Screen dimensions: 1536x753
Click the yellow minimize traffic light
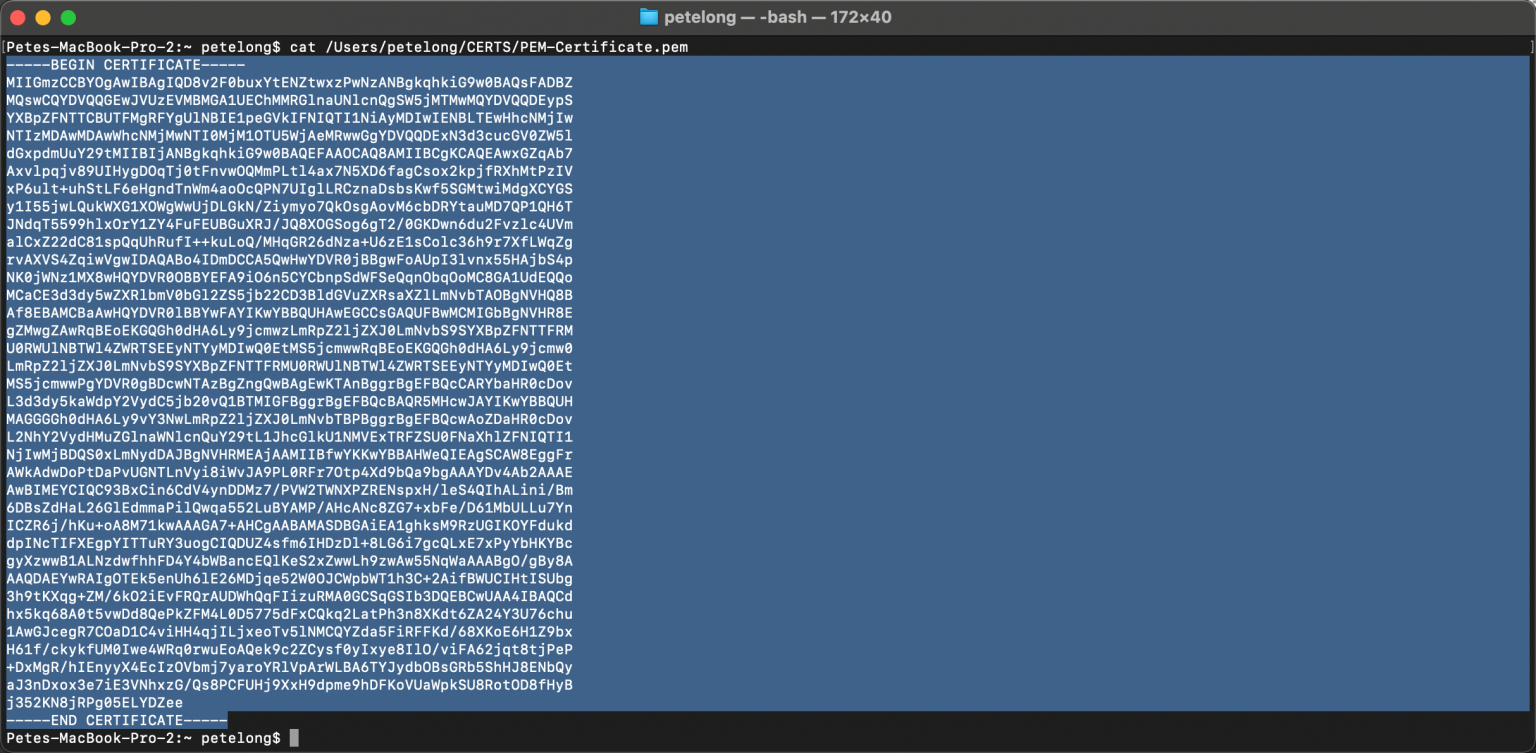(x=41, y=16)
